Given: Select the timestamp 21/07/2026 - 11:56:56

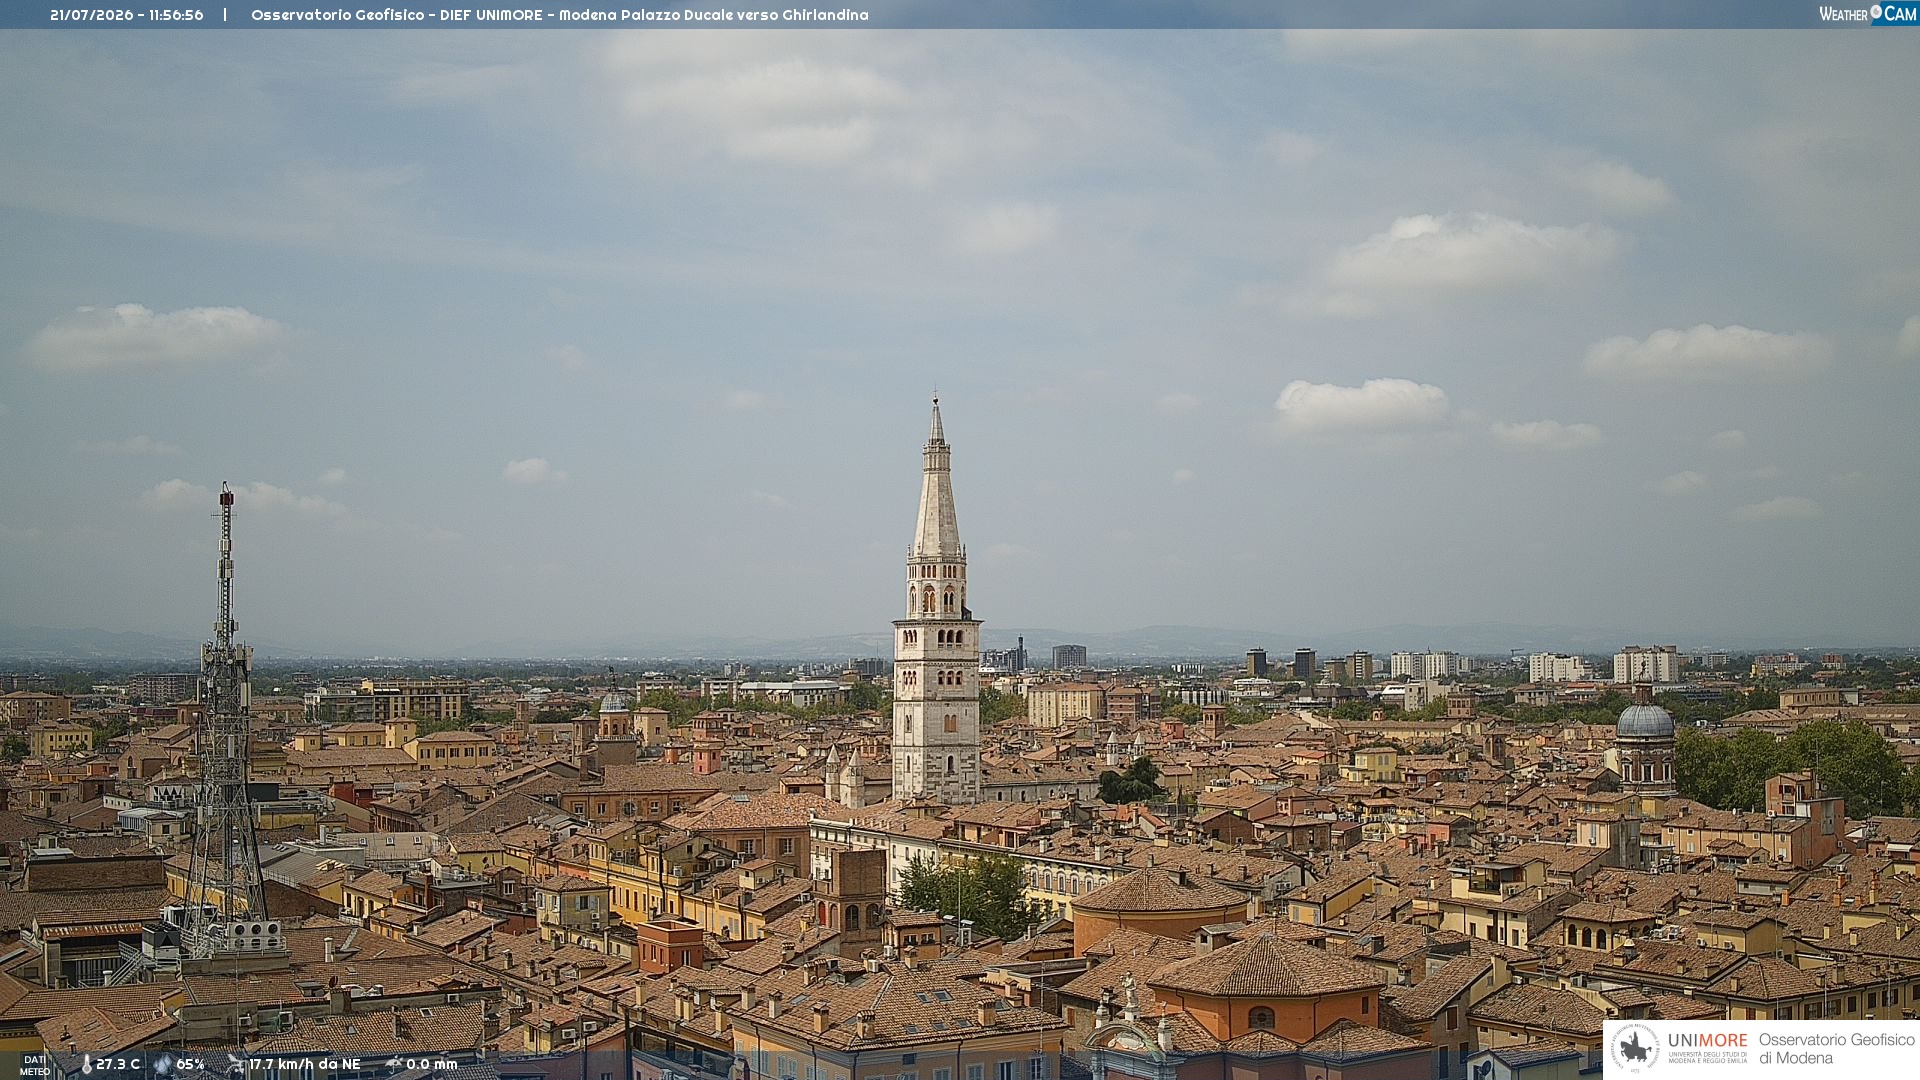Looking at the screenshot, I should 127,15.
